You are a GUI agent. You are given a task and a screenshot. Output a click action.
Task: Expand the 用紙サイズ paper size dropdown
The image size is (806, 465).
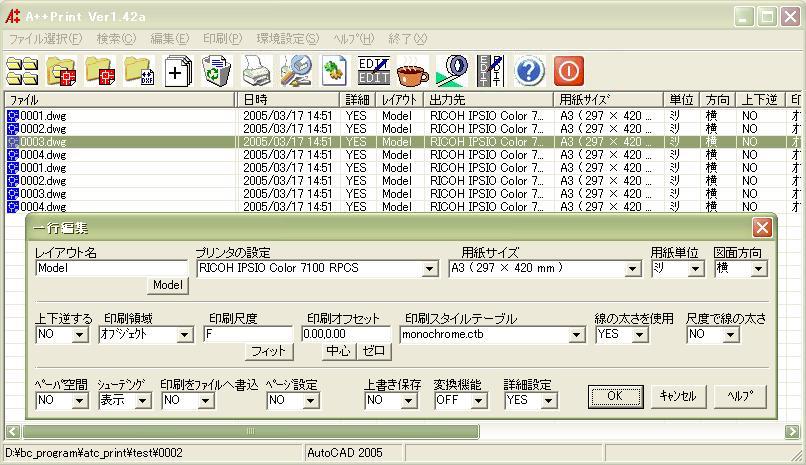[632, 269]
